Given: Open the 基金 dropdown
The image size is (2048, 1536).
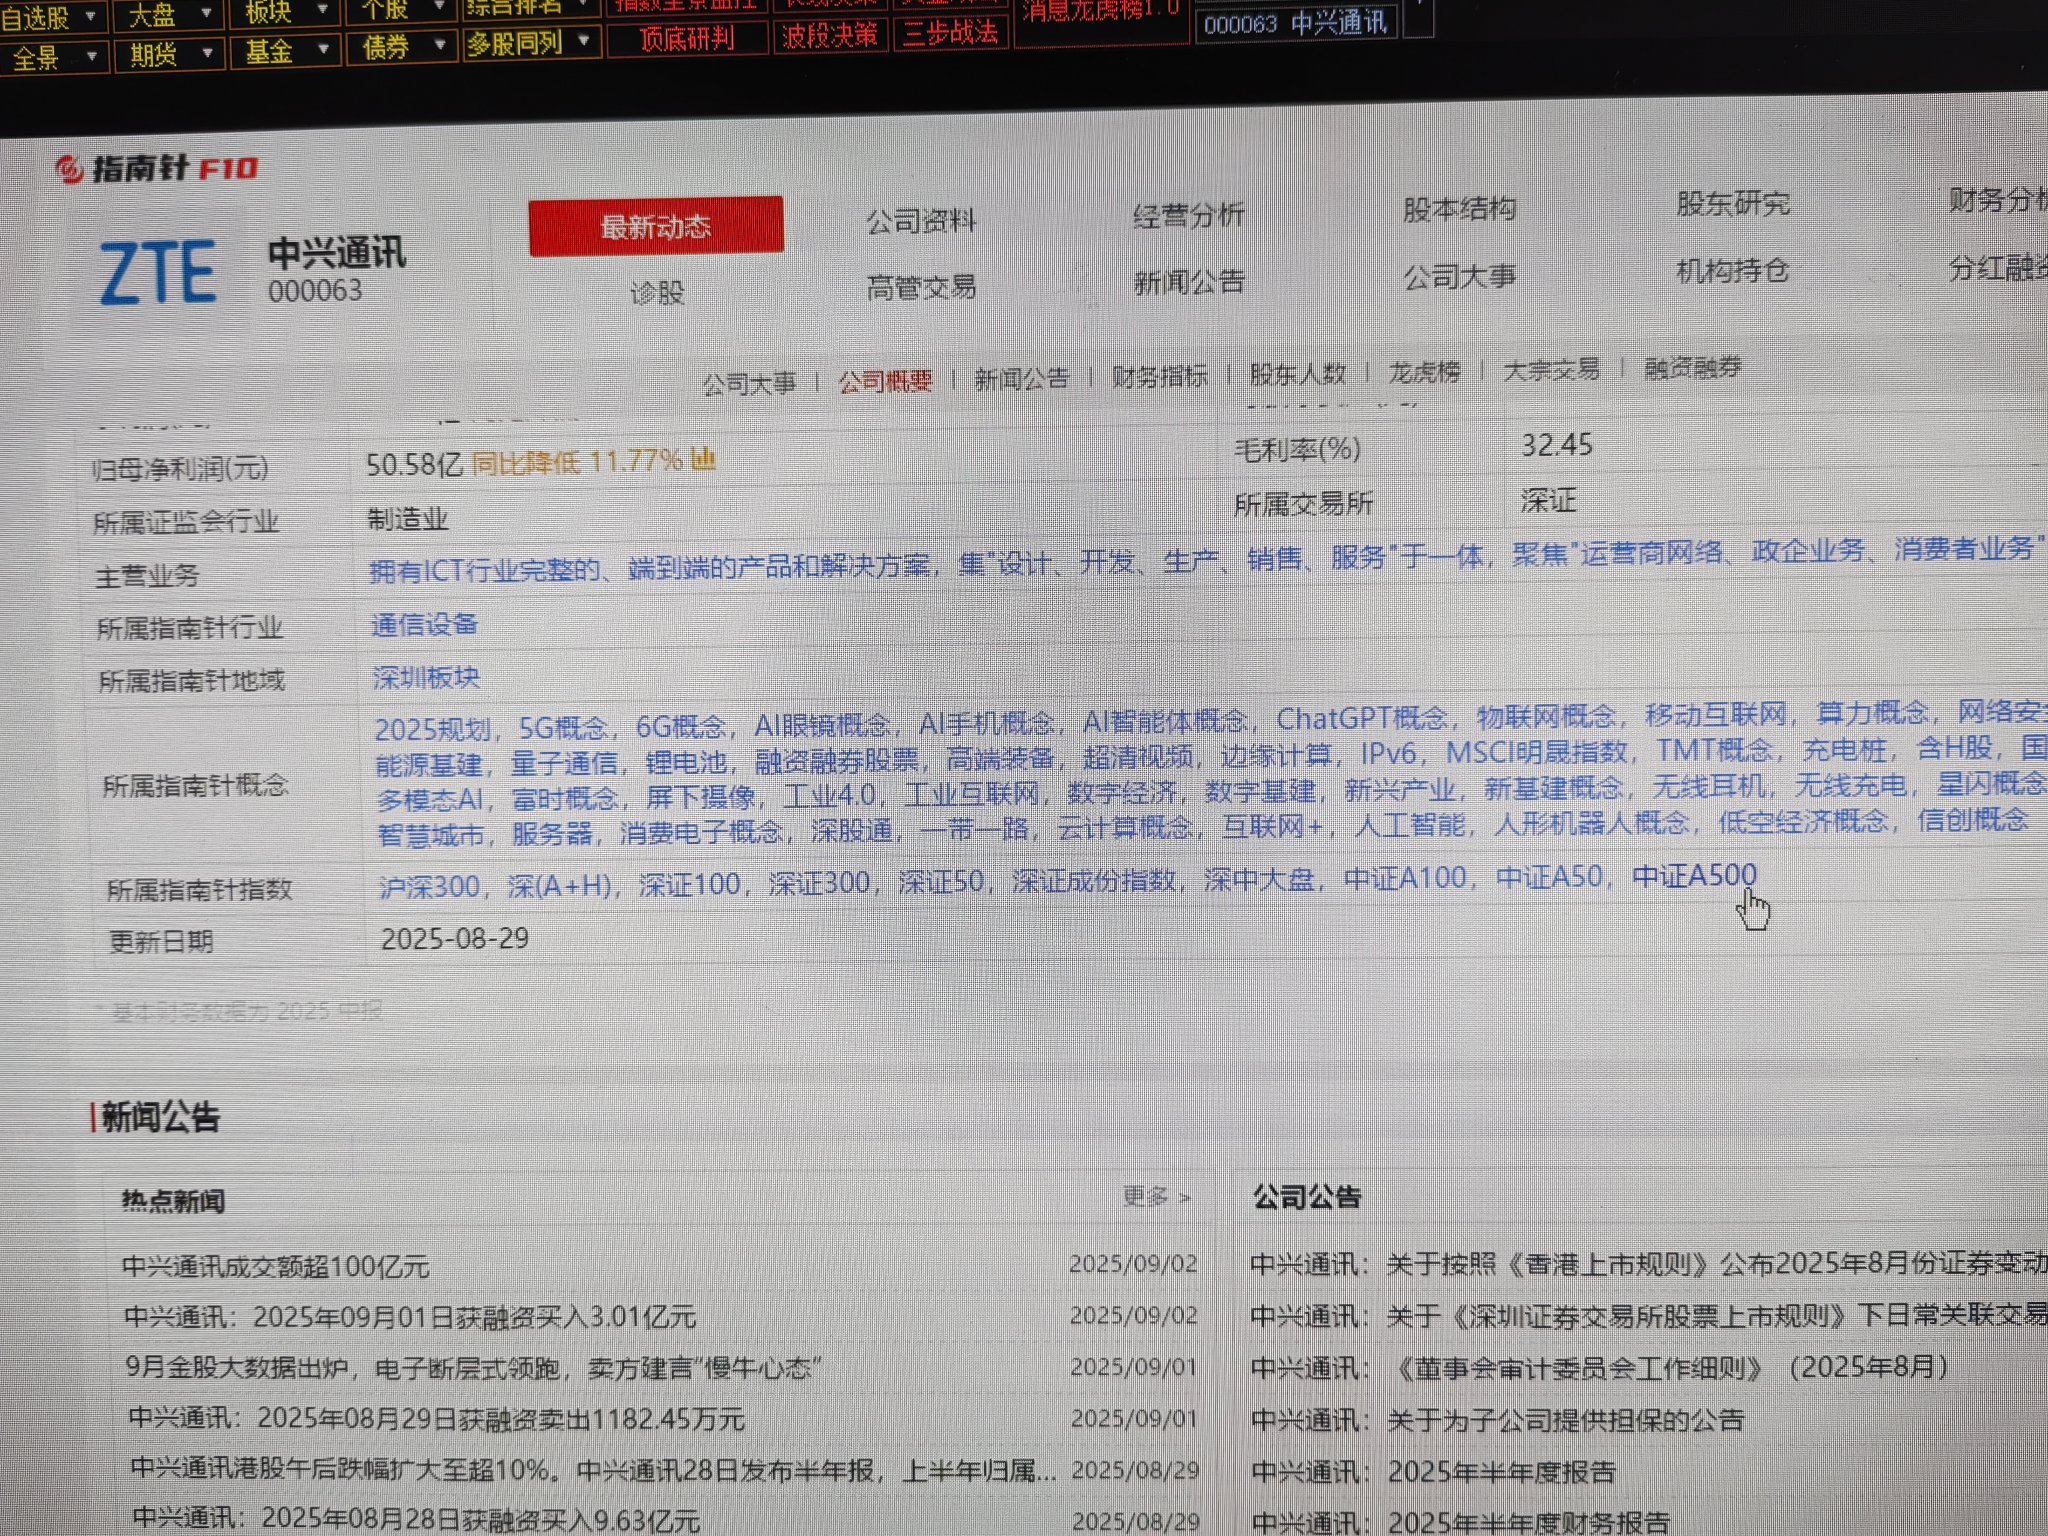Looking at the screenshot, I should click(284, 50).
